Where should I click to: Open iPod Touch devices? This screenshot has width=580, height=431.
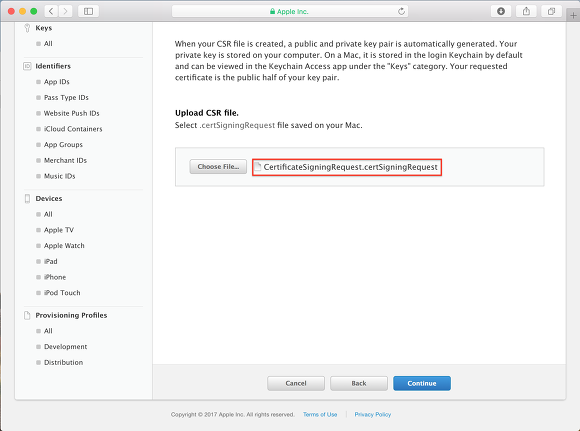click(62, 293)
